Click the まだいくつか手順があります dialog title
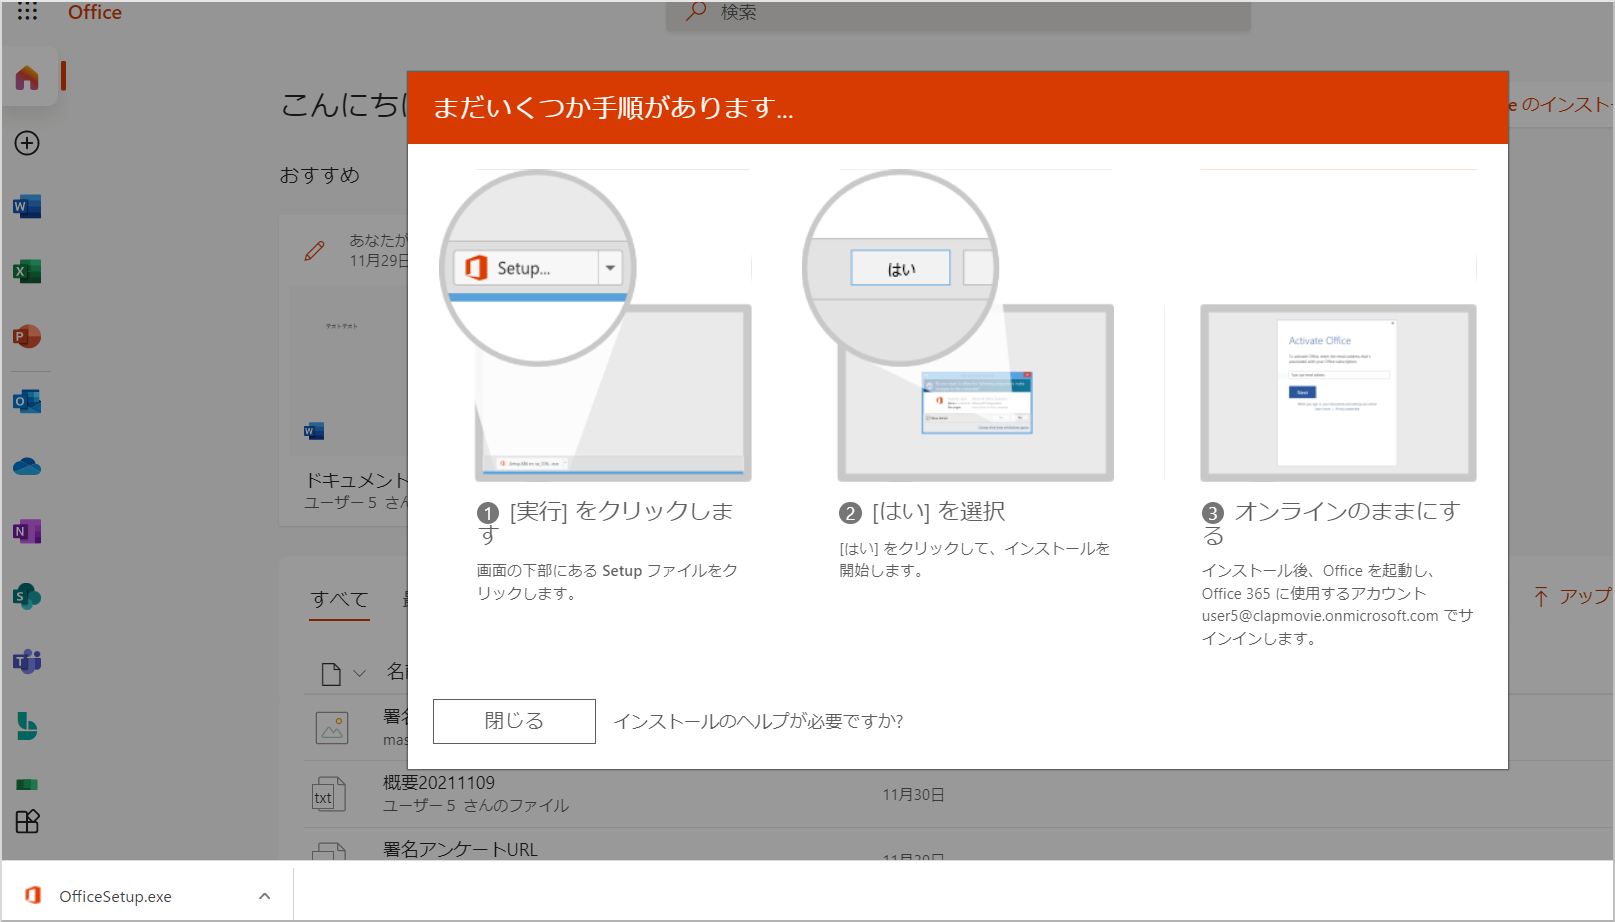 point(613,107)
